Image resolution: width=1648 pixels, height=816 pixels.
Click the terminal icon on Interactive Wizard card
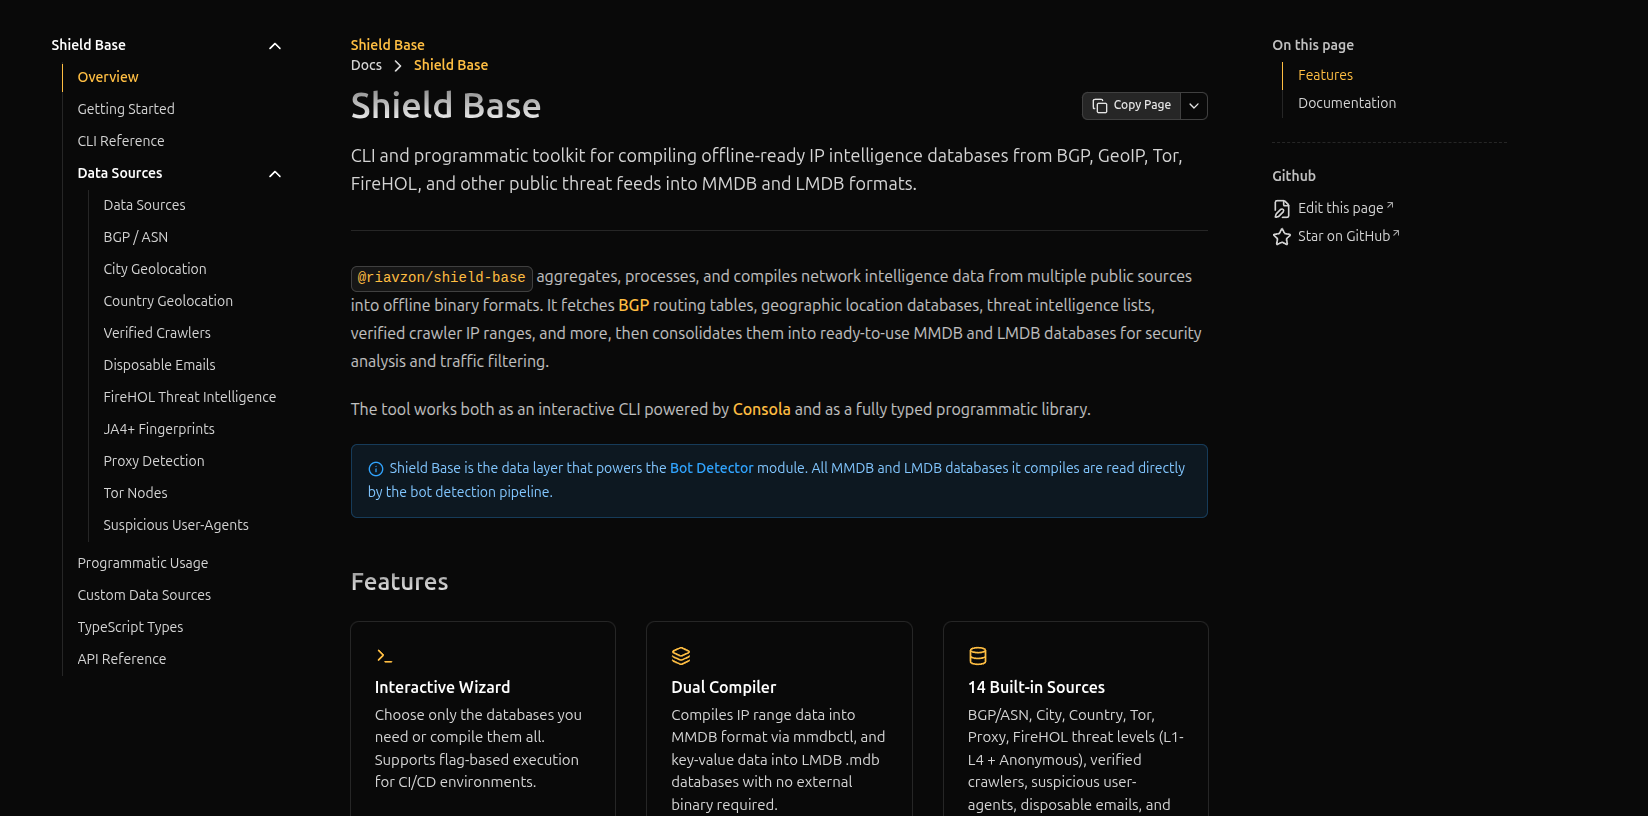384,656
